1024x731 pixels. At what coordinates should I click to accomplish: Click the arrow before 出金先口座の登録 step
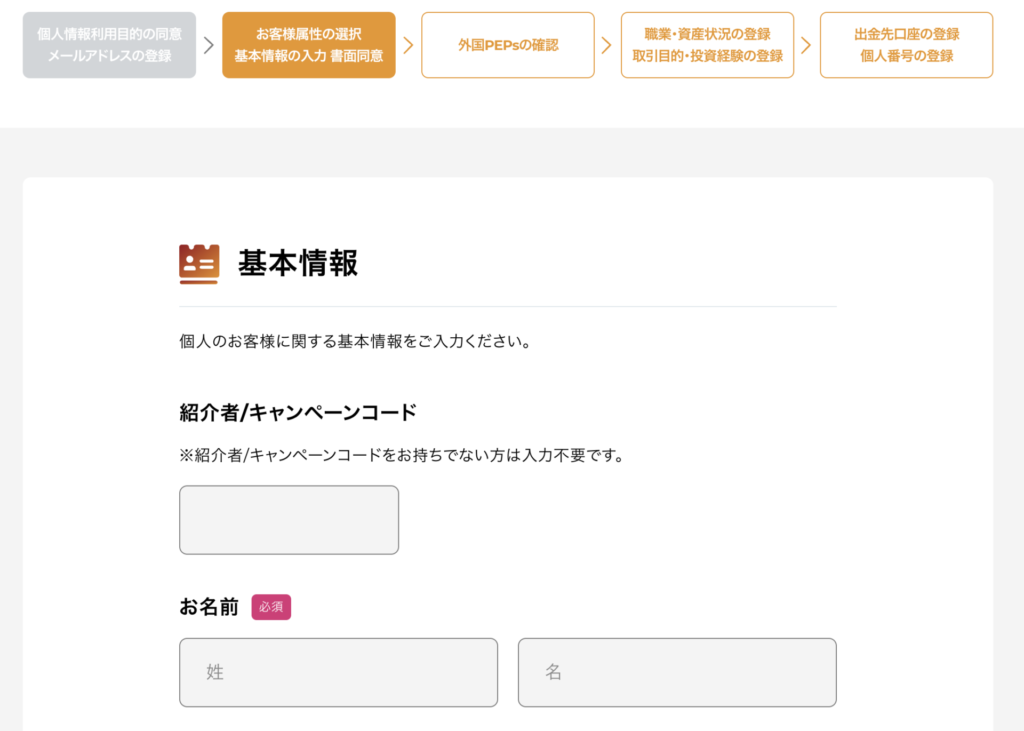(806, 45)
